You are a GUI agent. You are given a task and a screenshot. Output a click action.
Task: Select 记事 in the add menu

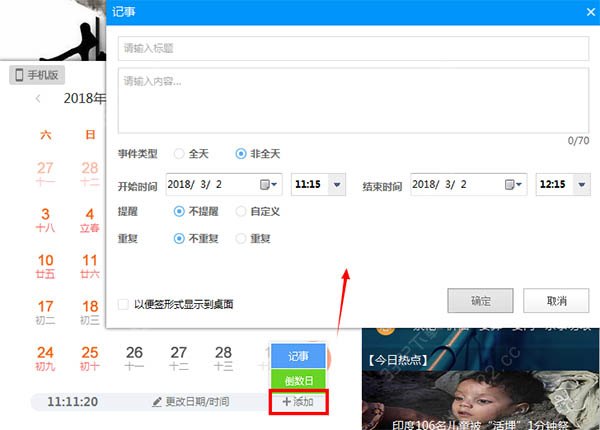[x=298, y=356]
